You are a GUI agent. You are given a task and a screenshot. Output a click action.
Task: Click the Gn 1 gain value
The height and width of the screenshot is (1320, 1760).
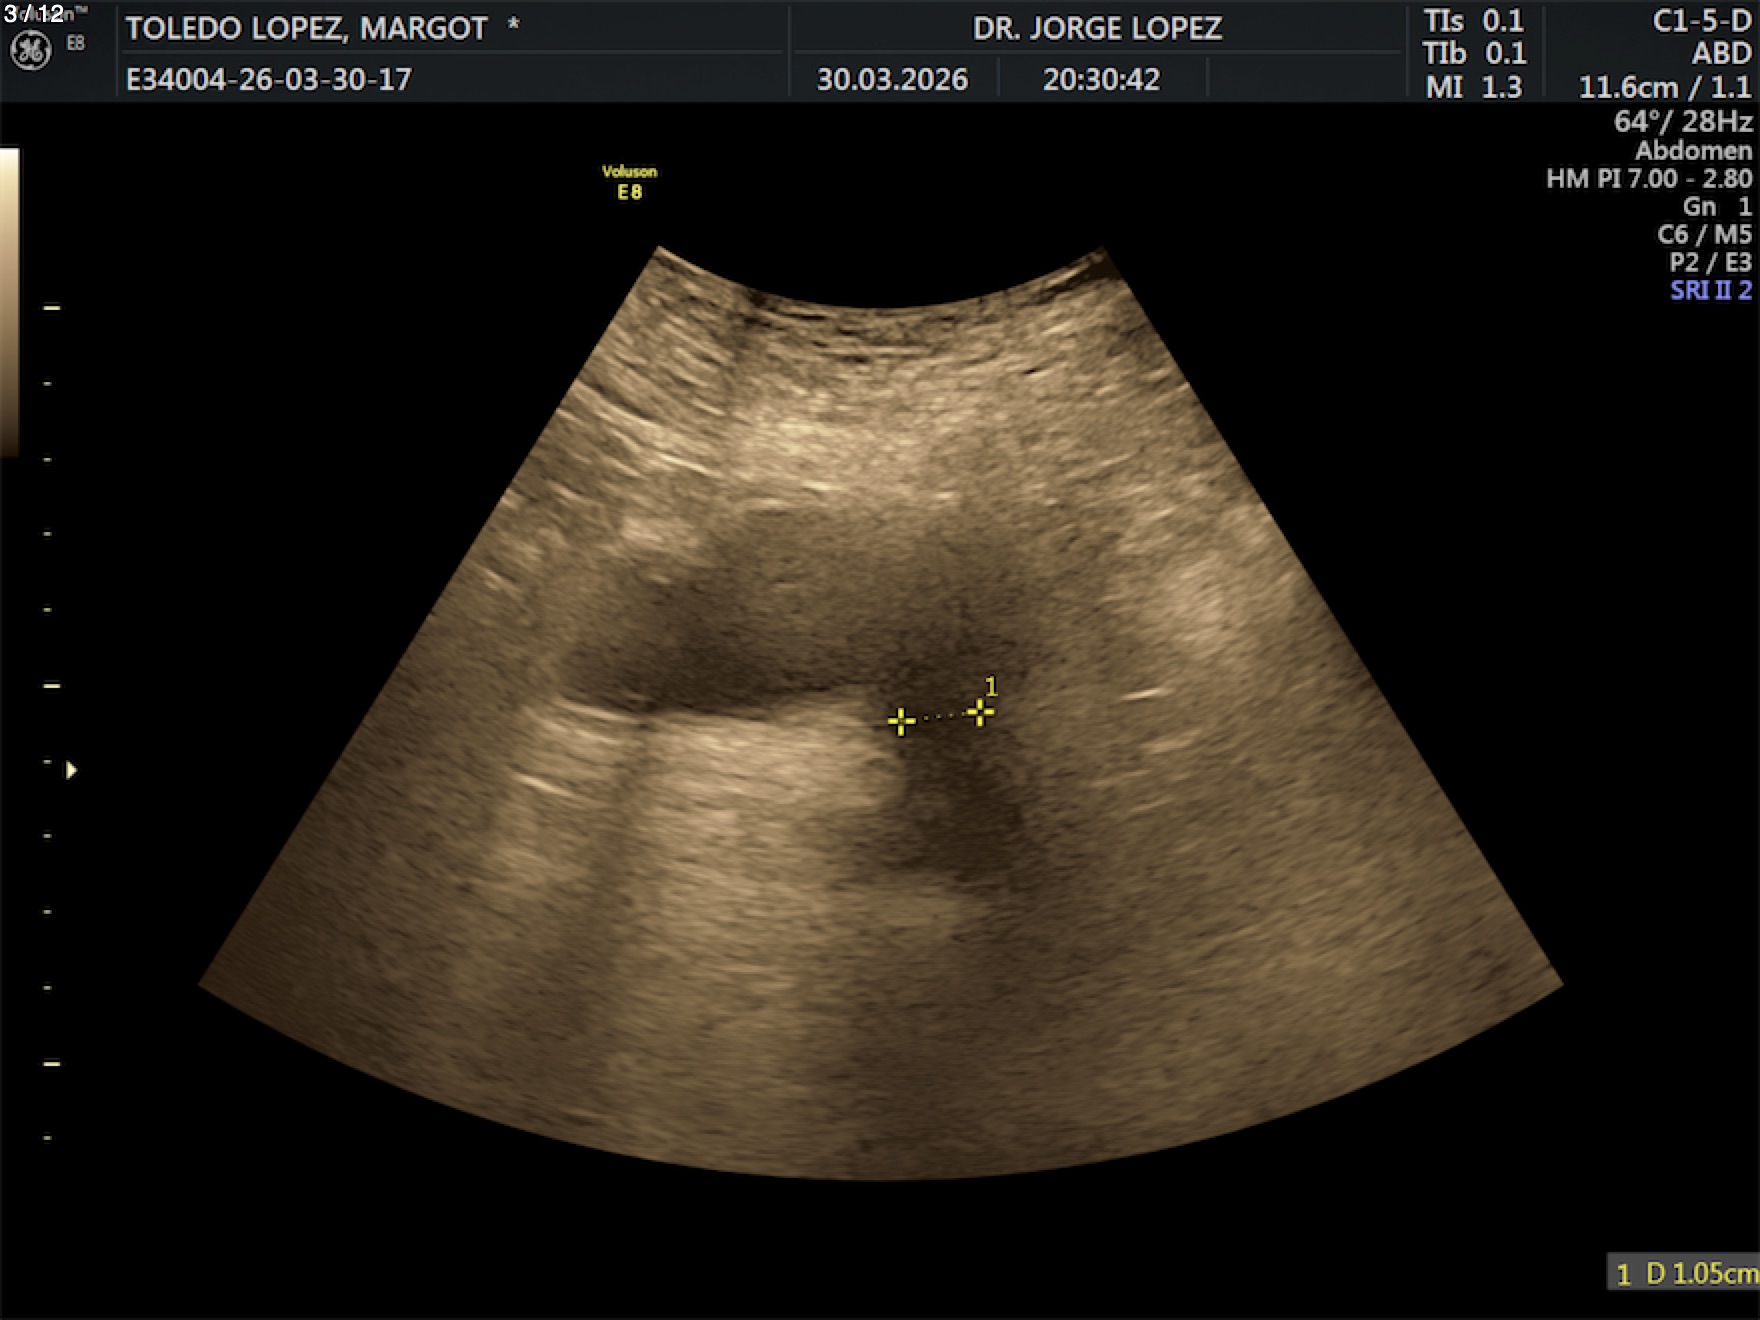[1716, 206]
